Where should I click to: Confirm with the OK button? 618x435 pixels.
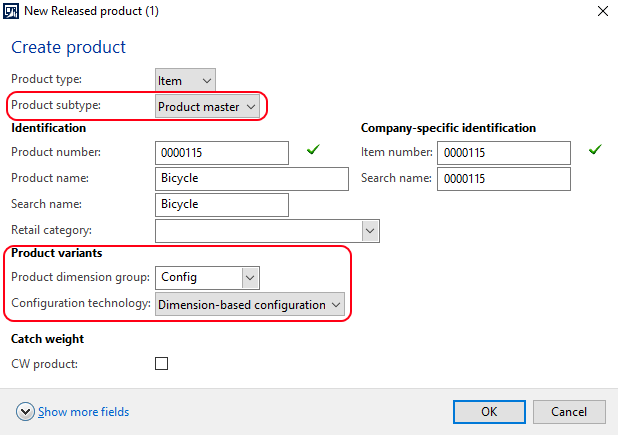[x=489, y=412]
